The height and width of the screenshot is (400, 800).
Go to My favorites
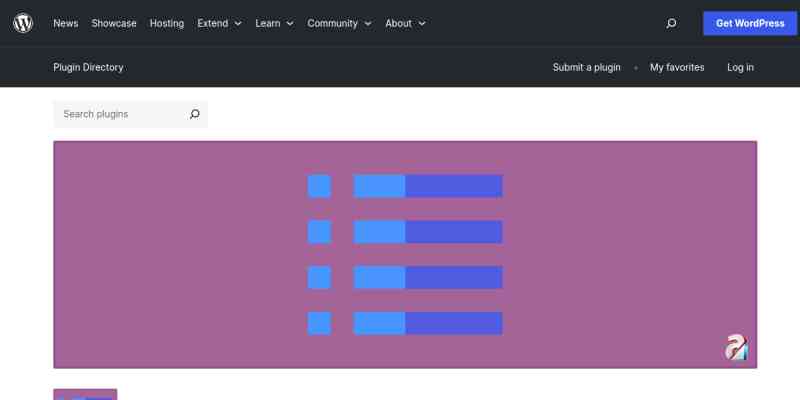click(x=677, y=67)
